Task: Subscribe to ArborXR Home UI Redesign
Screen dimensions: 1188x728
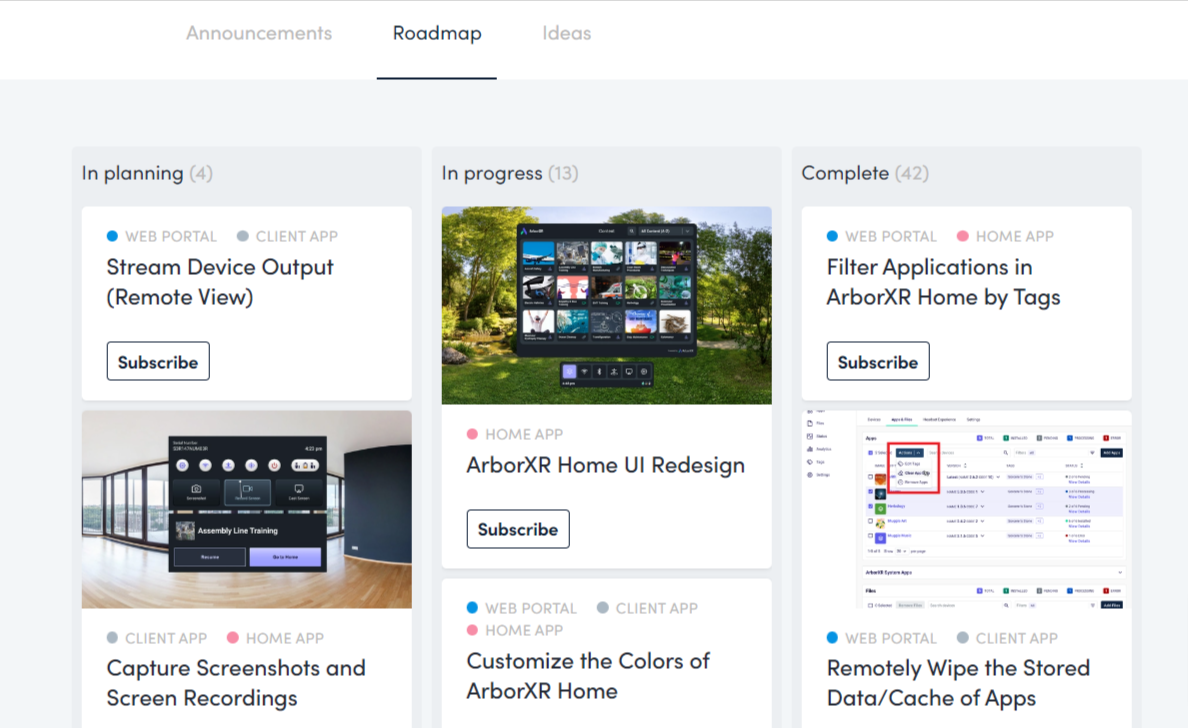Action: click(x=517, y=529)
